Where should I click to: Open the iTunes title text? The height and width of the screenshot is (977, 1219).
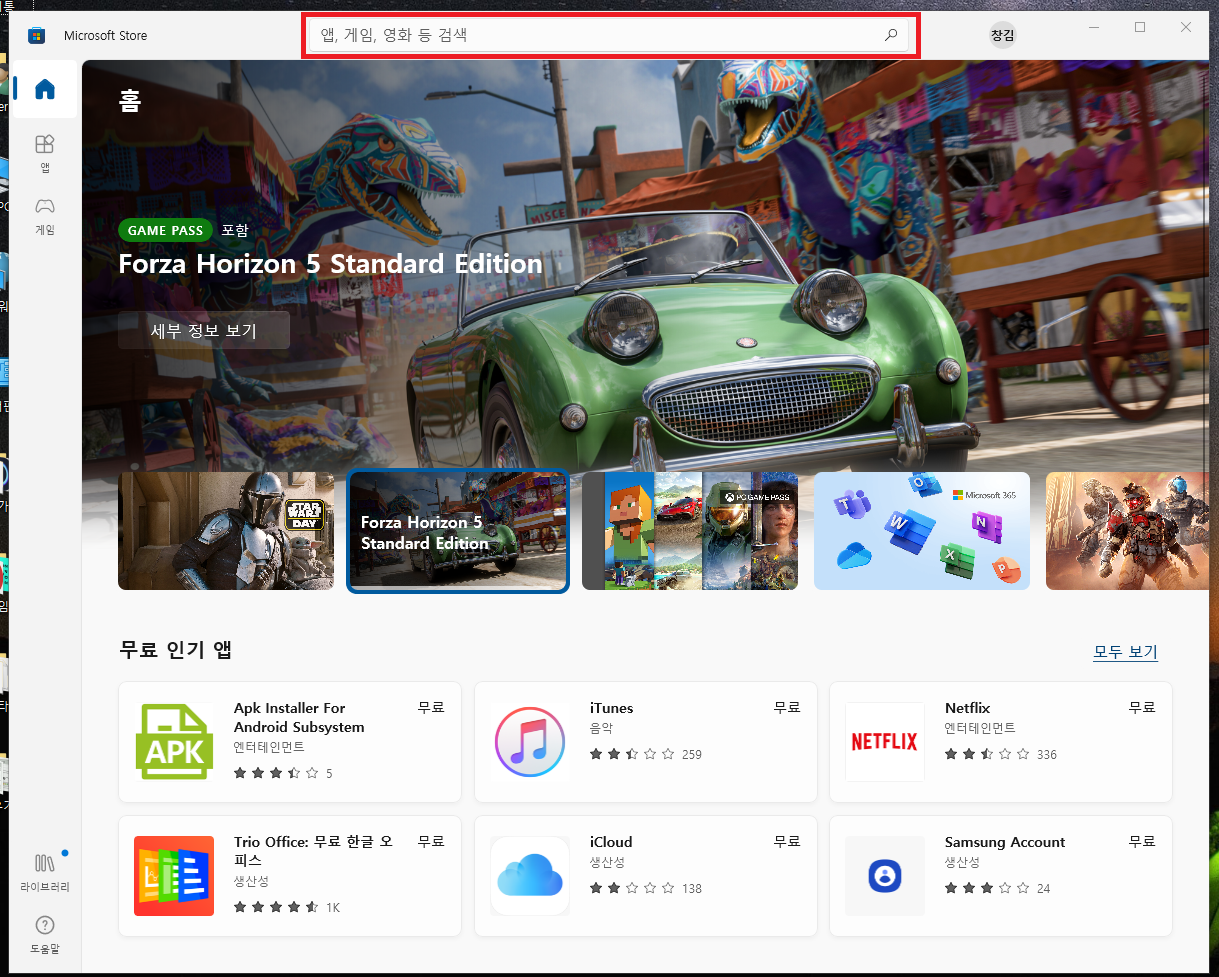pyautogui.click(x=611, y=708)
